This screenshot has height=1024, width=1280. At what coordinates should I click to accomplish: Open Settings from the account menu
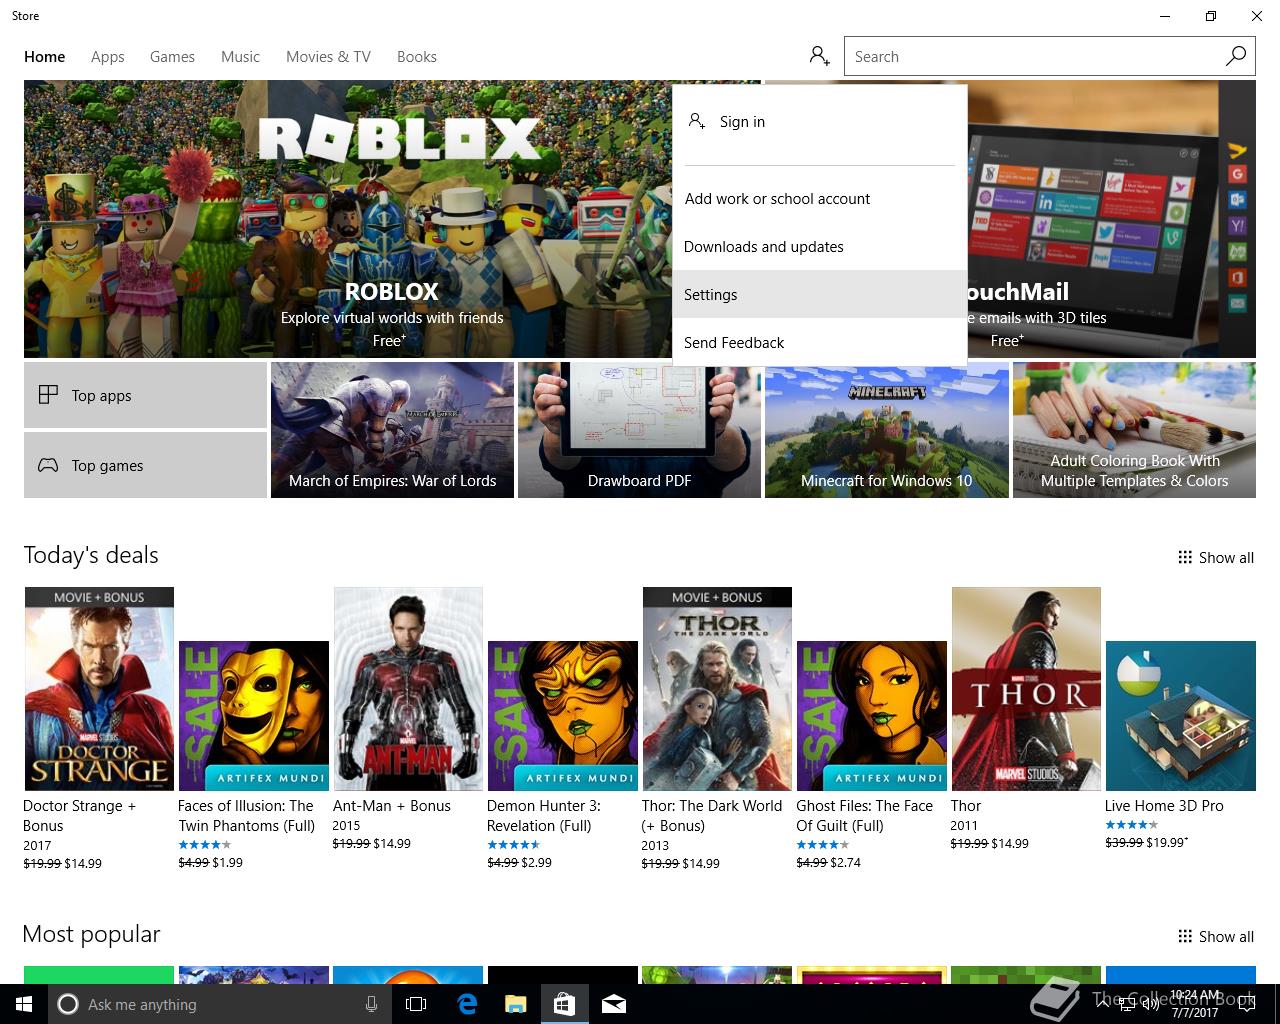pos(820,294)
